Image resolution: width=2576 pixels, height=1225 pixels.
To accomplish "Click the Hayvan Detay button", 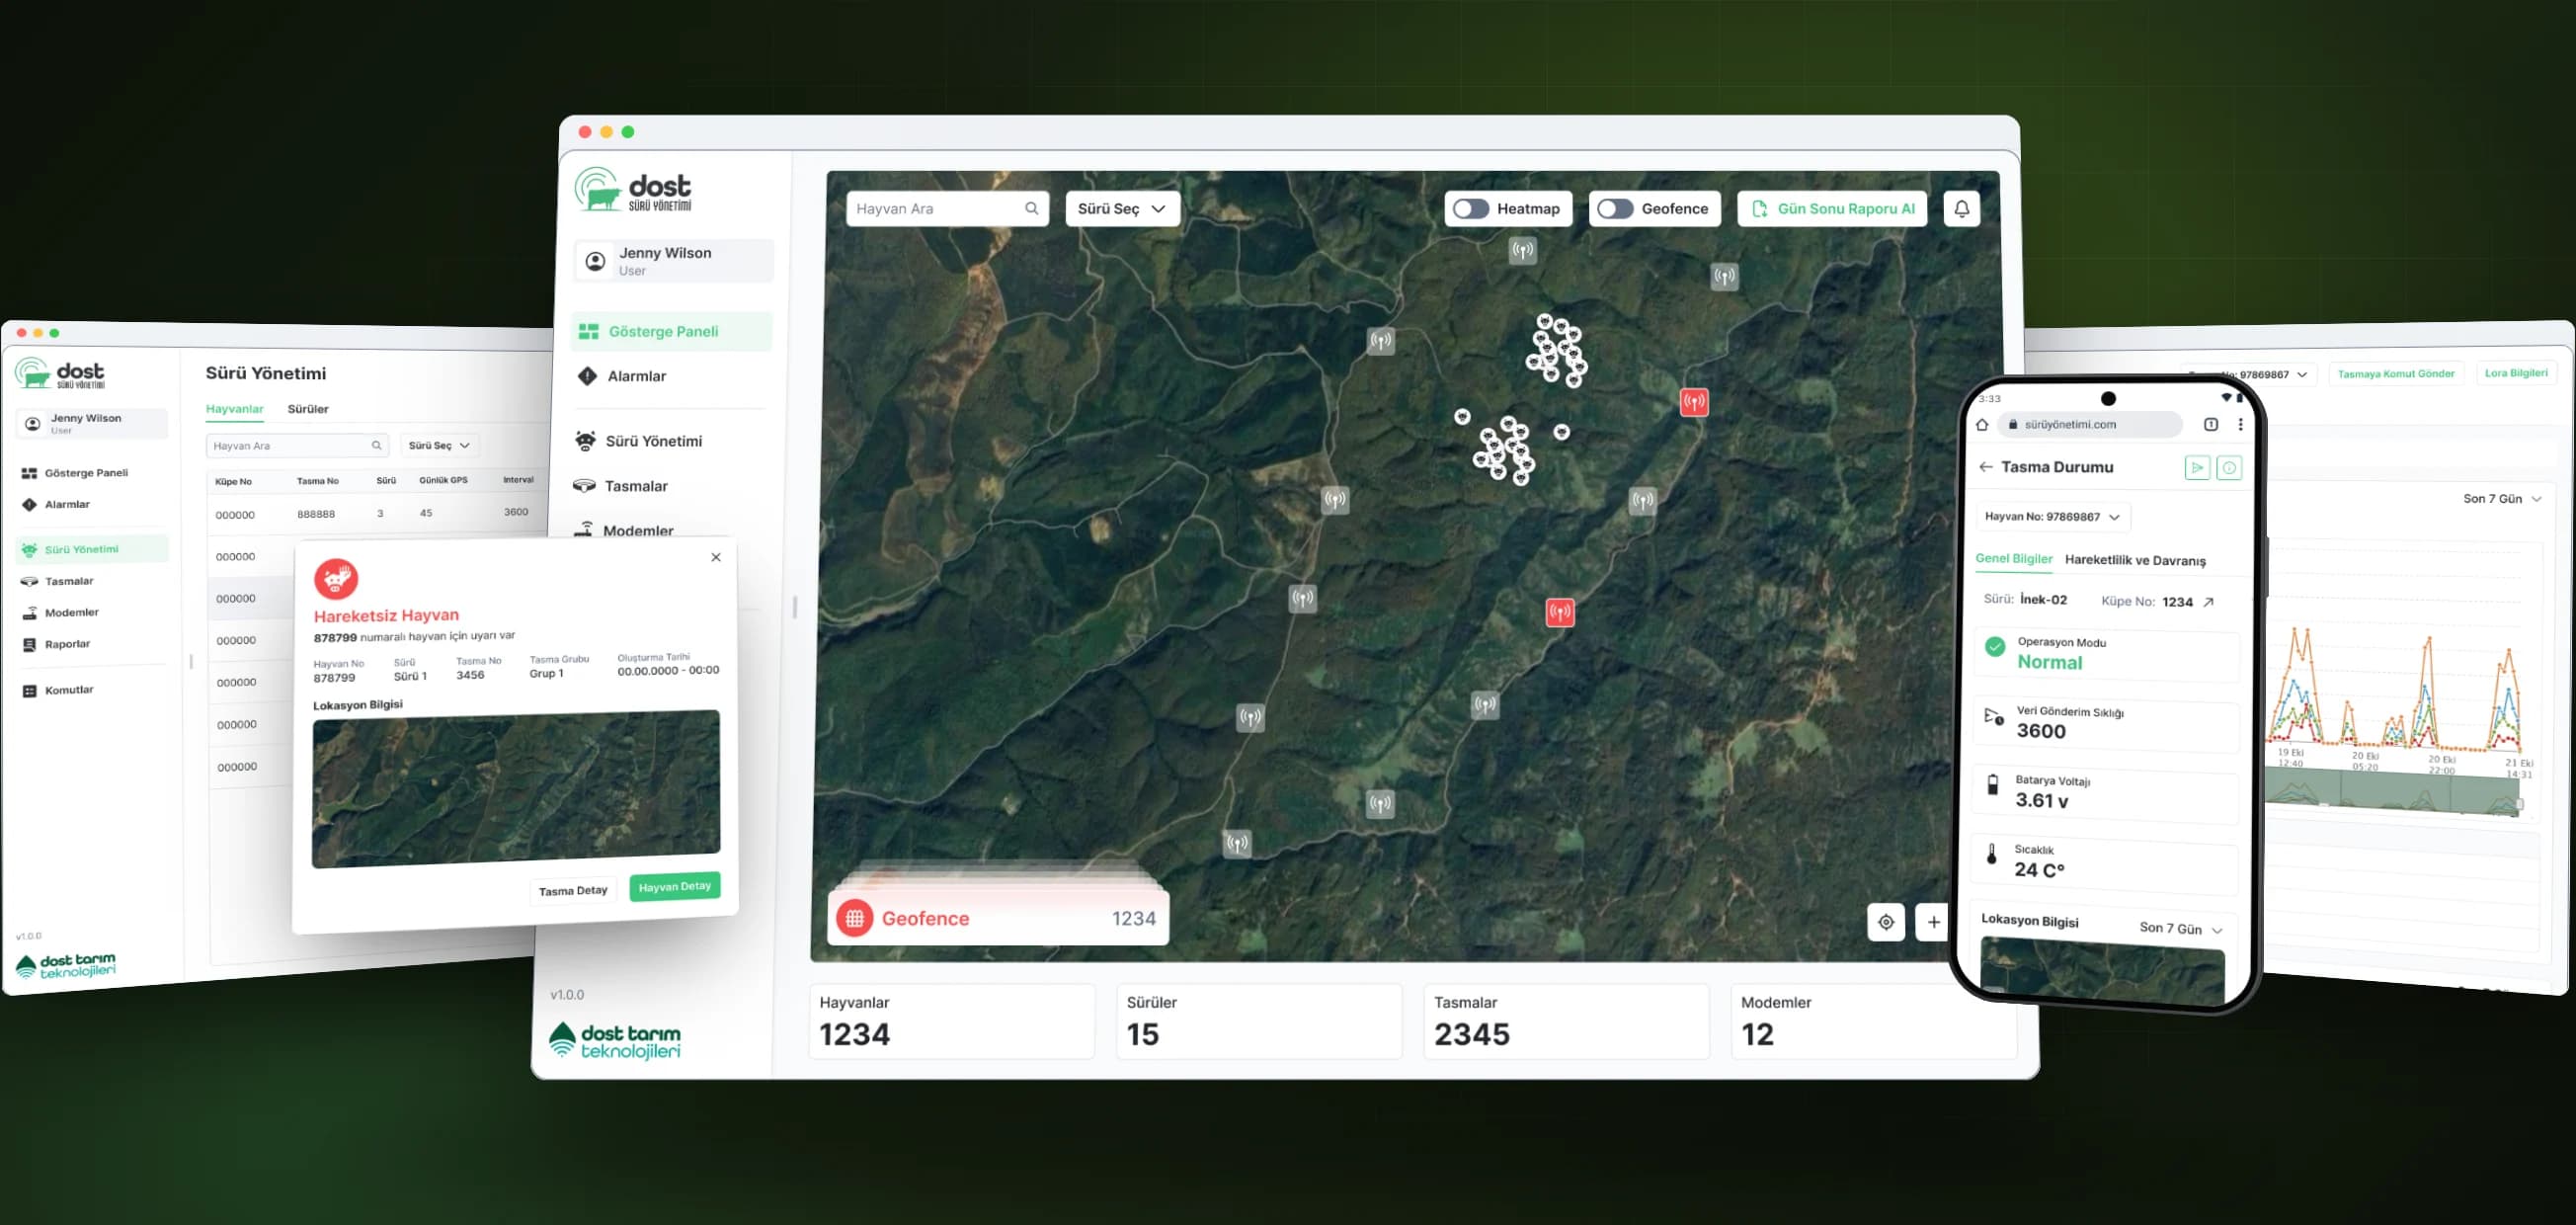I will click(x=674, y=887).
